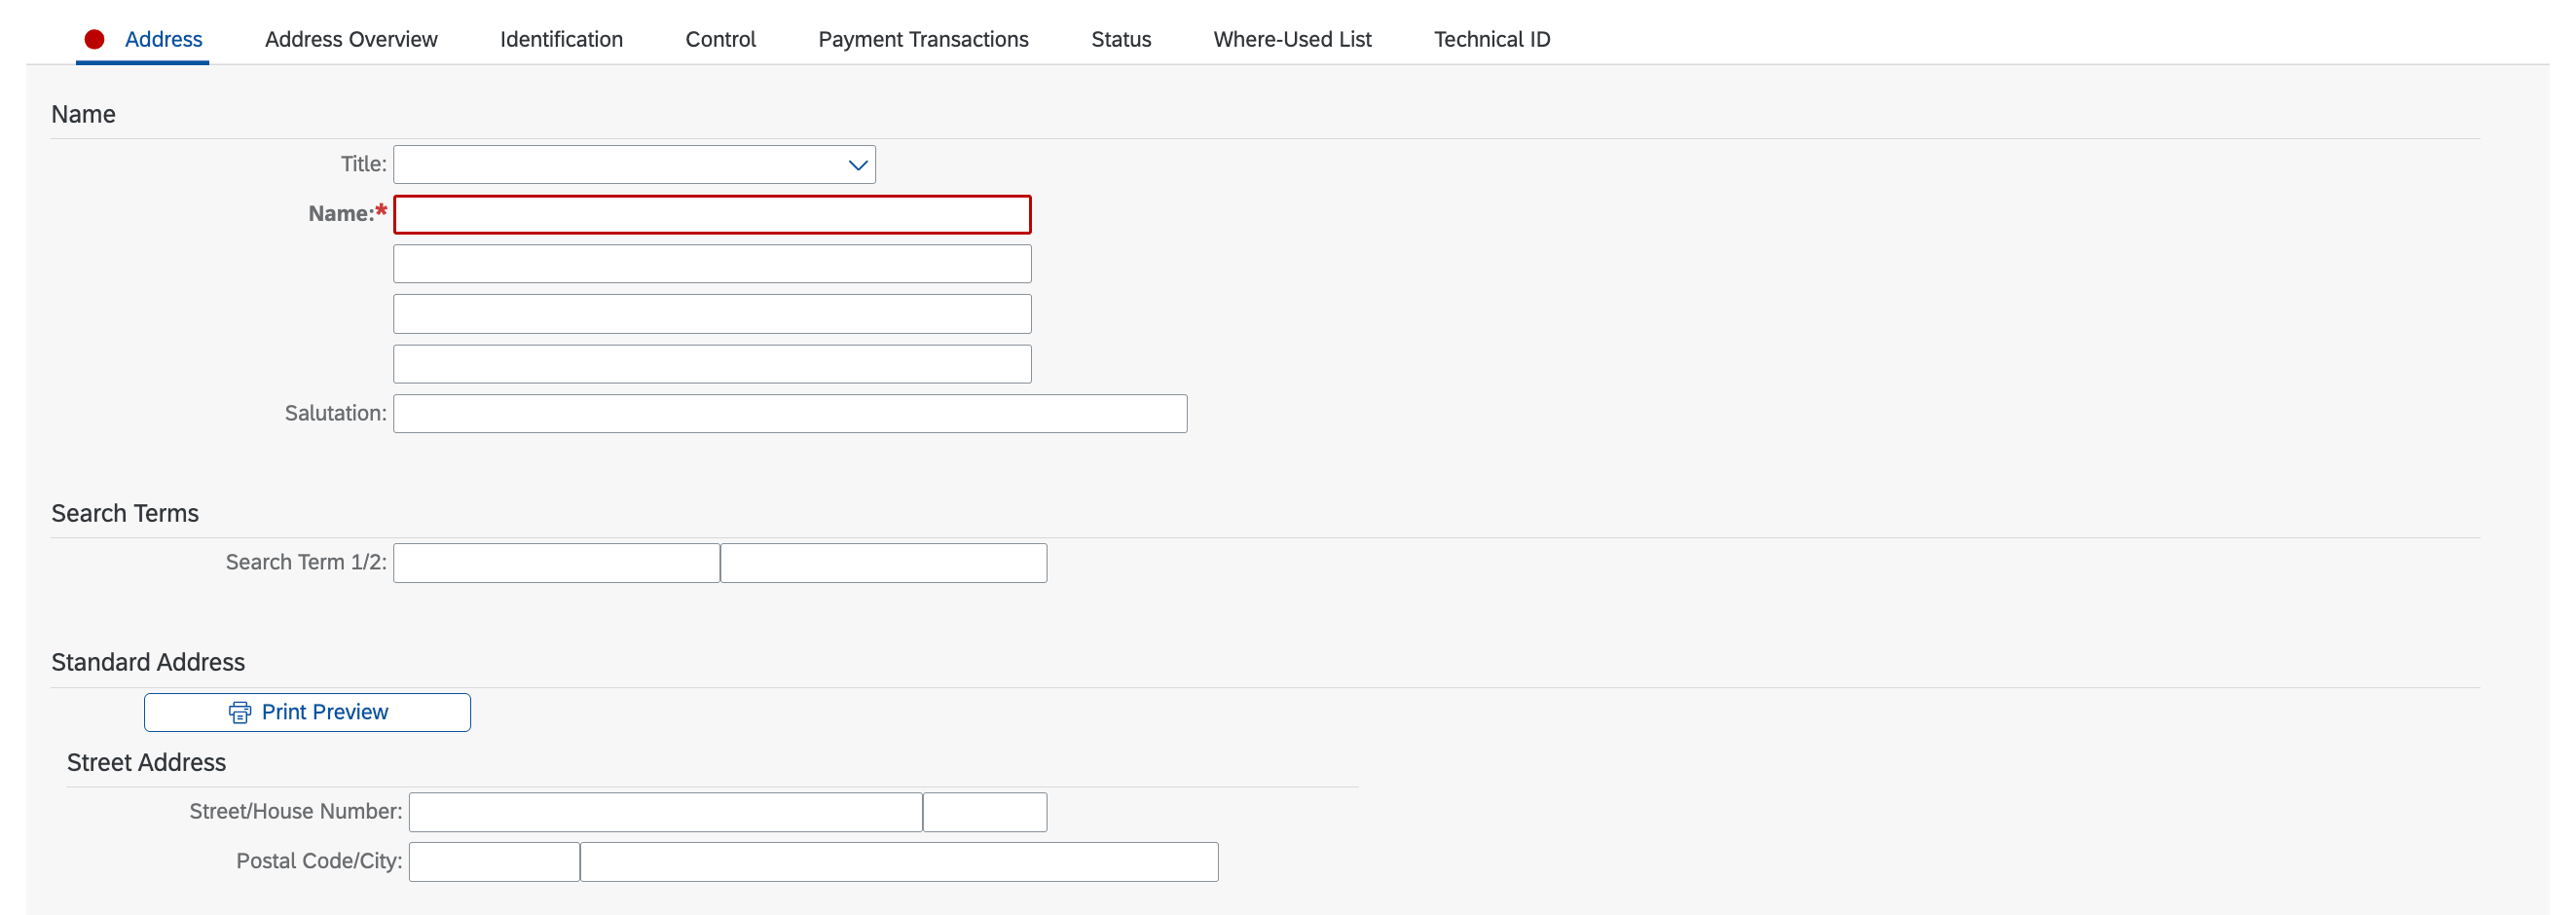Open the Payment Transactions tab
This screenshot has width=2576, height=915.
[x=923, y=39]
